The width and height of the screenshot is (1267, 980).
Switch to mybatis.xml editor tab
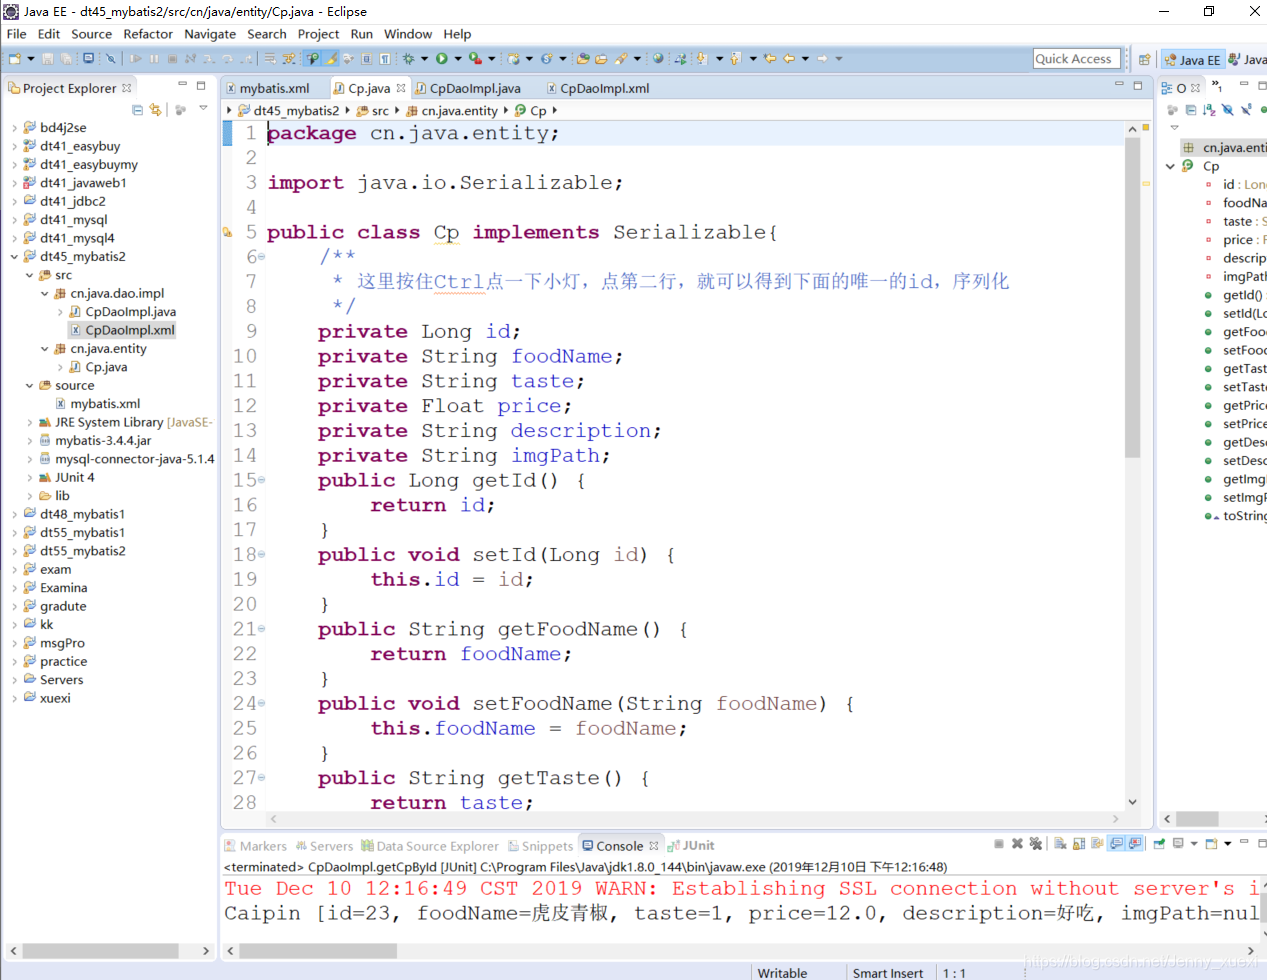267,88
